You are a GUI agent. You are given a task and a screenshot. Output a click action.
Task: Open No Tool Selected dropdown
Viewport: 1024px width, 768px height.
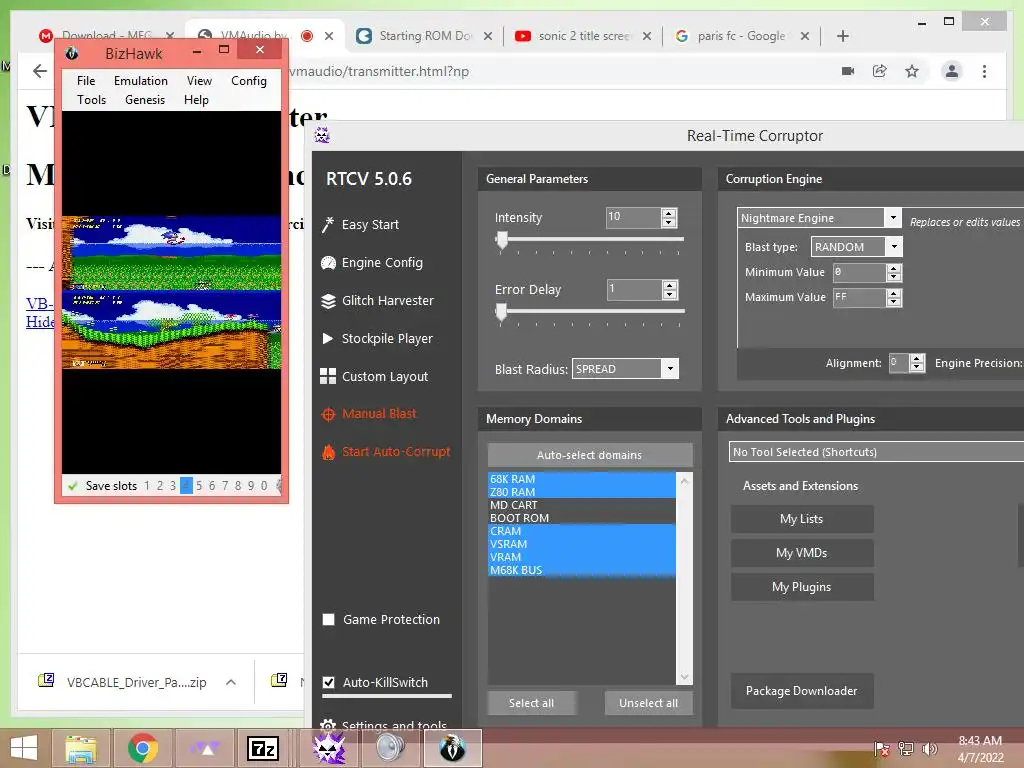pos(876,452)
